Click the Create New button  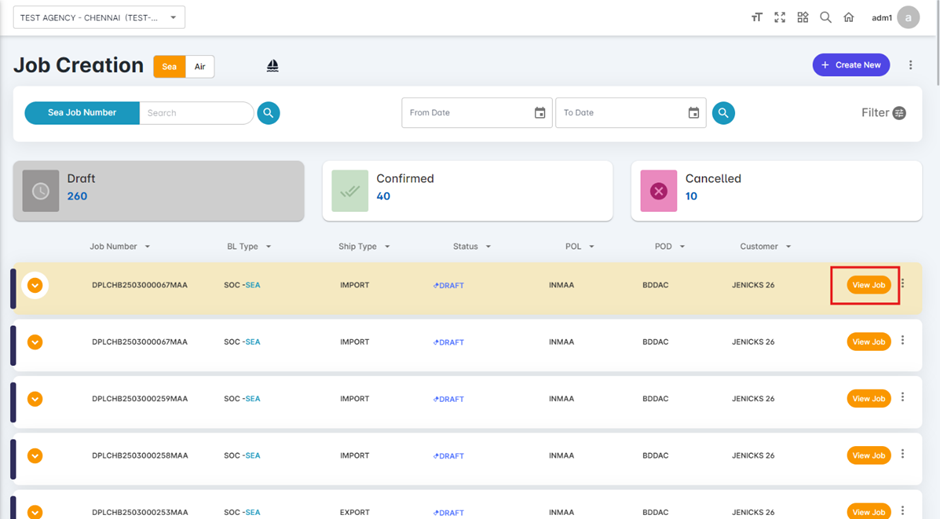coord(850,65)
